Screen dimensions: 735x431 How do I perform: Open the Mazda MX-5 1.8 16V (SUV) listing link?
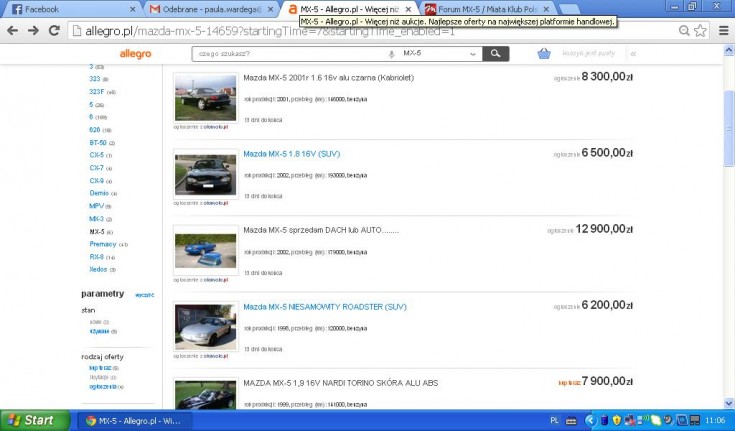(292, 154)
